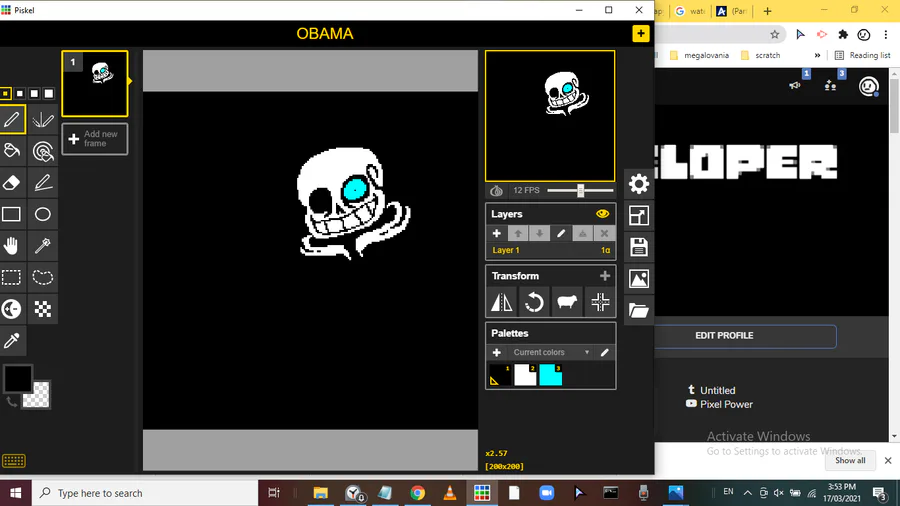The height and width of the screenshot is (506, 900).
Task: Select the Color picker eyedropper tool
Action: click(x=11, y=340)
